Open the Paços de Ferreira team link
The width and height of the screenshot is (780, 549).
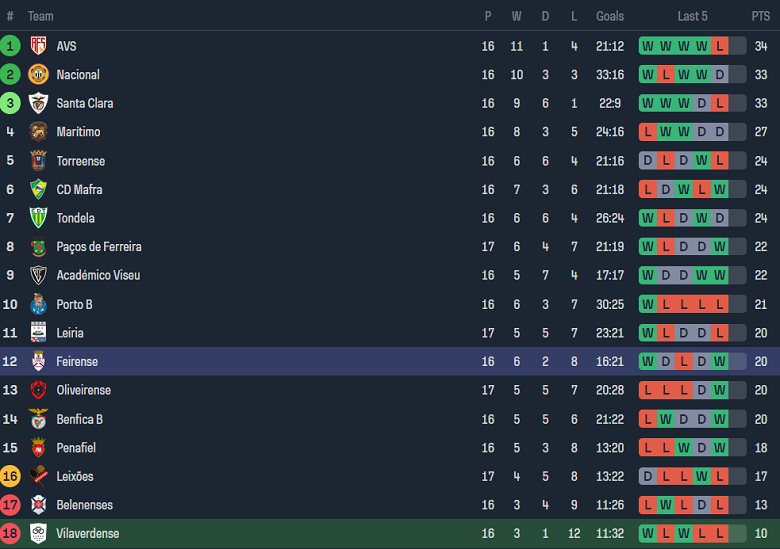[98, 247]
